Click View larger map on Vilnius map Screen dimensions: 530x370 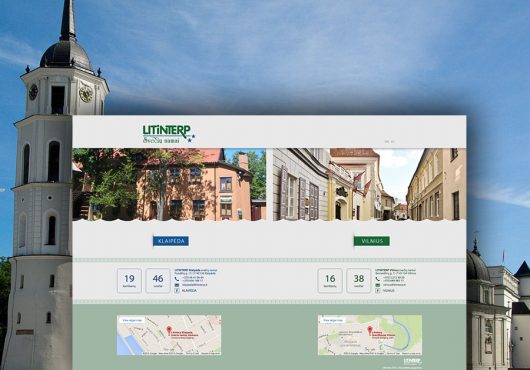333,320
